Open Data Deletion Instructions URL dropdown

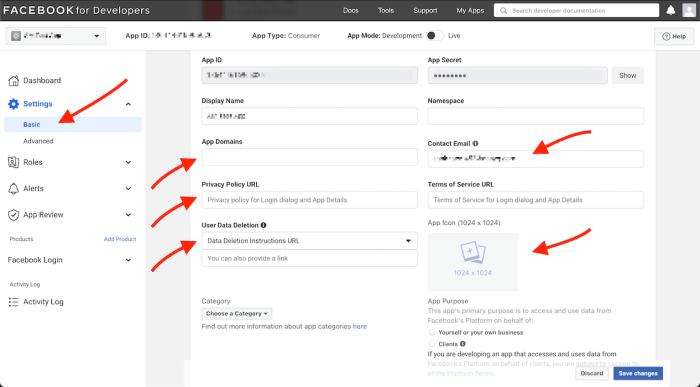click(309, 241)
